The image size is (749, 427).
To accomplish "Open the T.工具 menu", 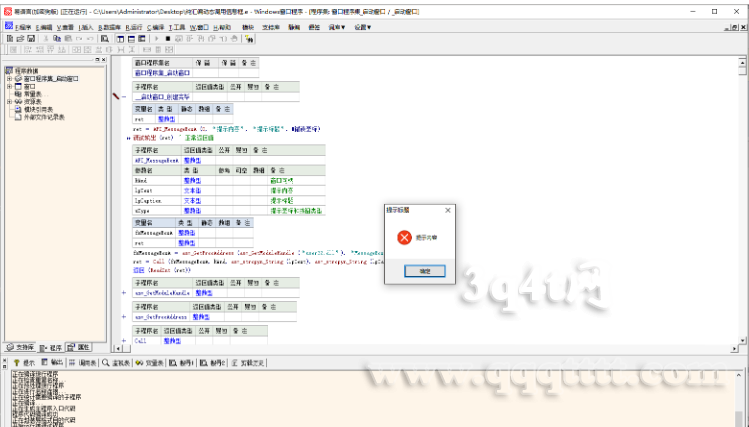I will [177, 27].
